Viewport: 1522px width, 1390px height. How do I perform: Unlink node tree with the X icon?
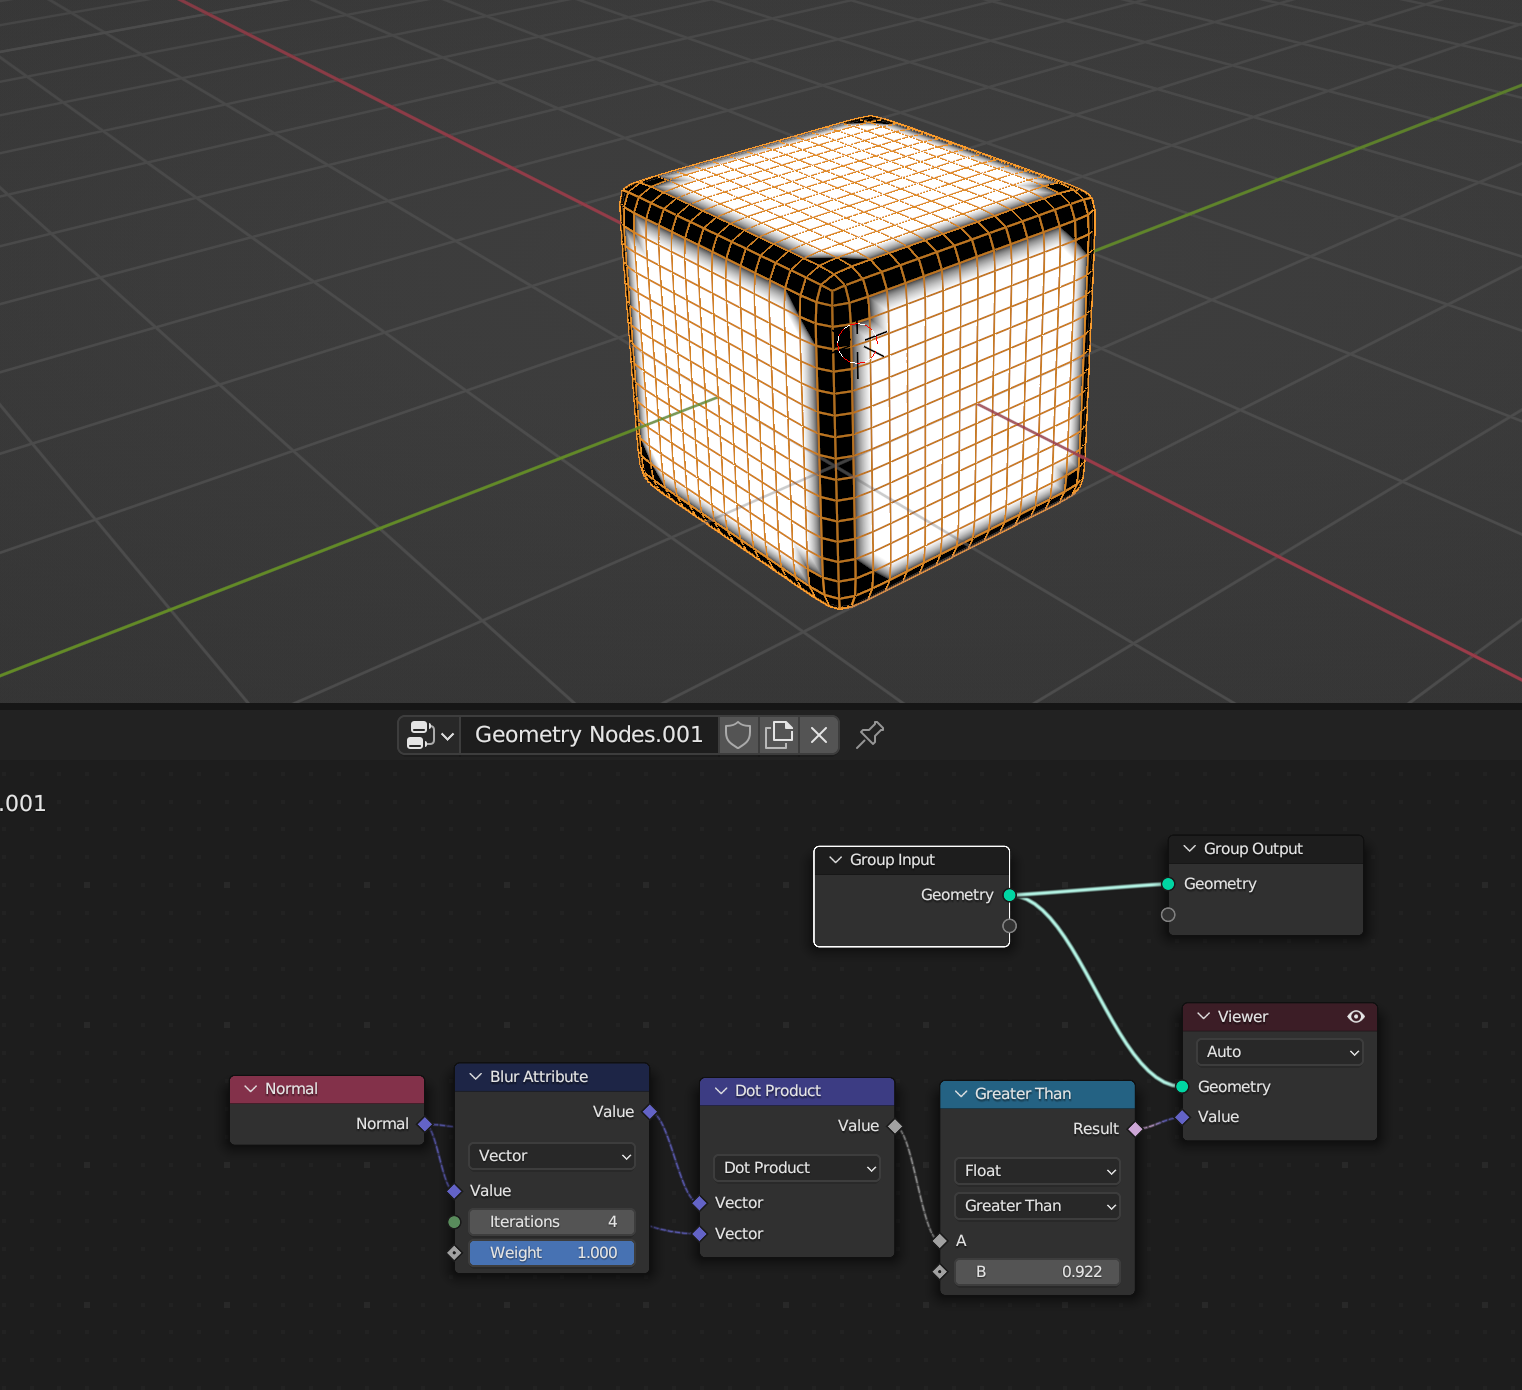(x=819, y=735)
